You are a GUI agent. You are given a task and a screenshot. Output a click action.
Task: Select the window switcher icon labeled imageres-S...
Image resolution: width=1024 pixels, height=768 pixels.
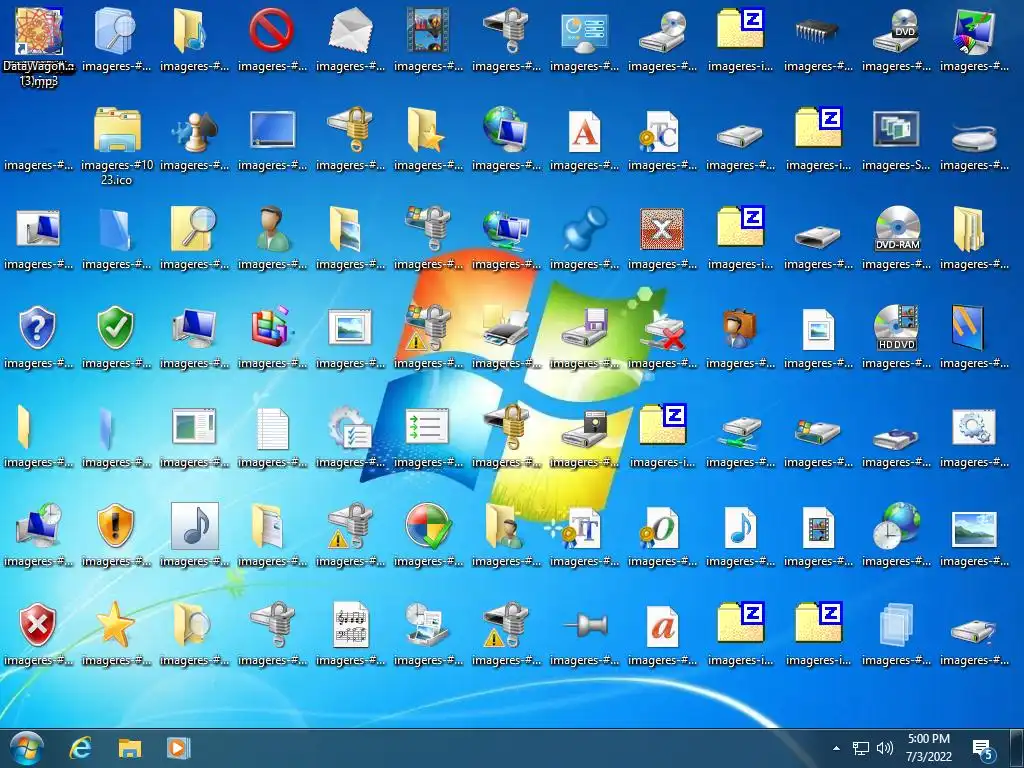(896, 140)
